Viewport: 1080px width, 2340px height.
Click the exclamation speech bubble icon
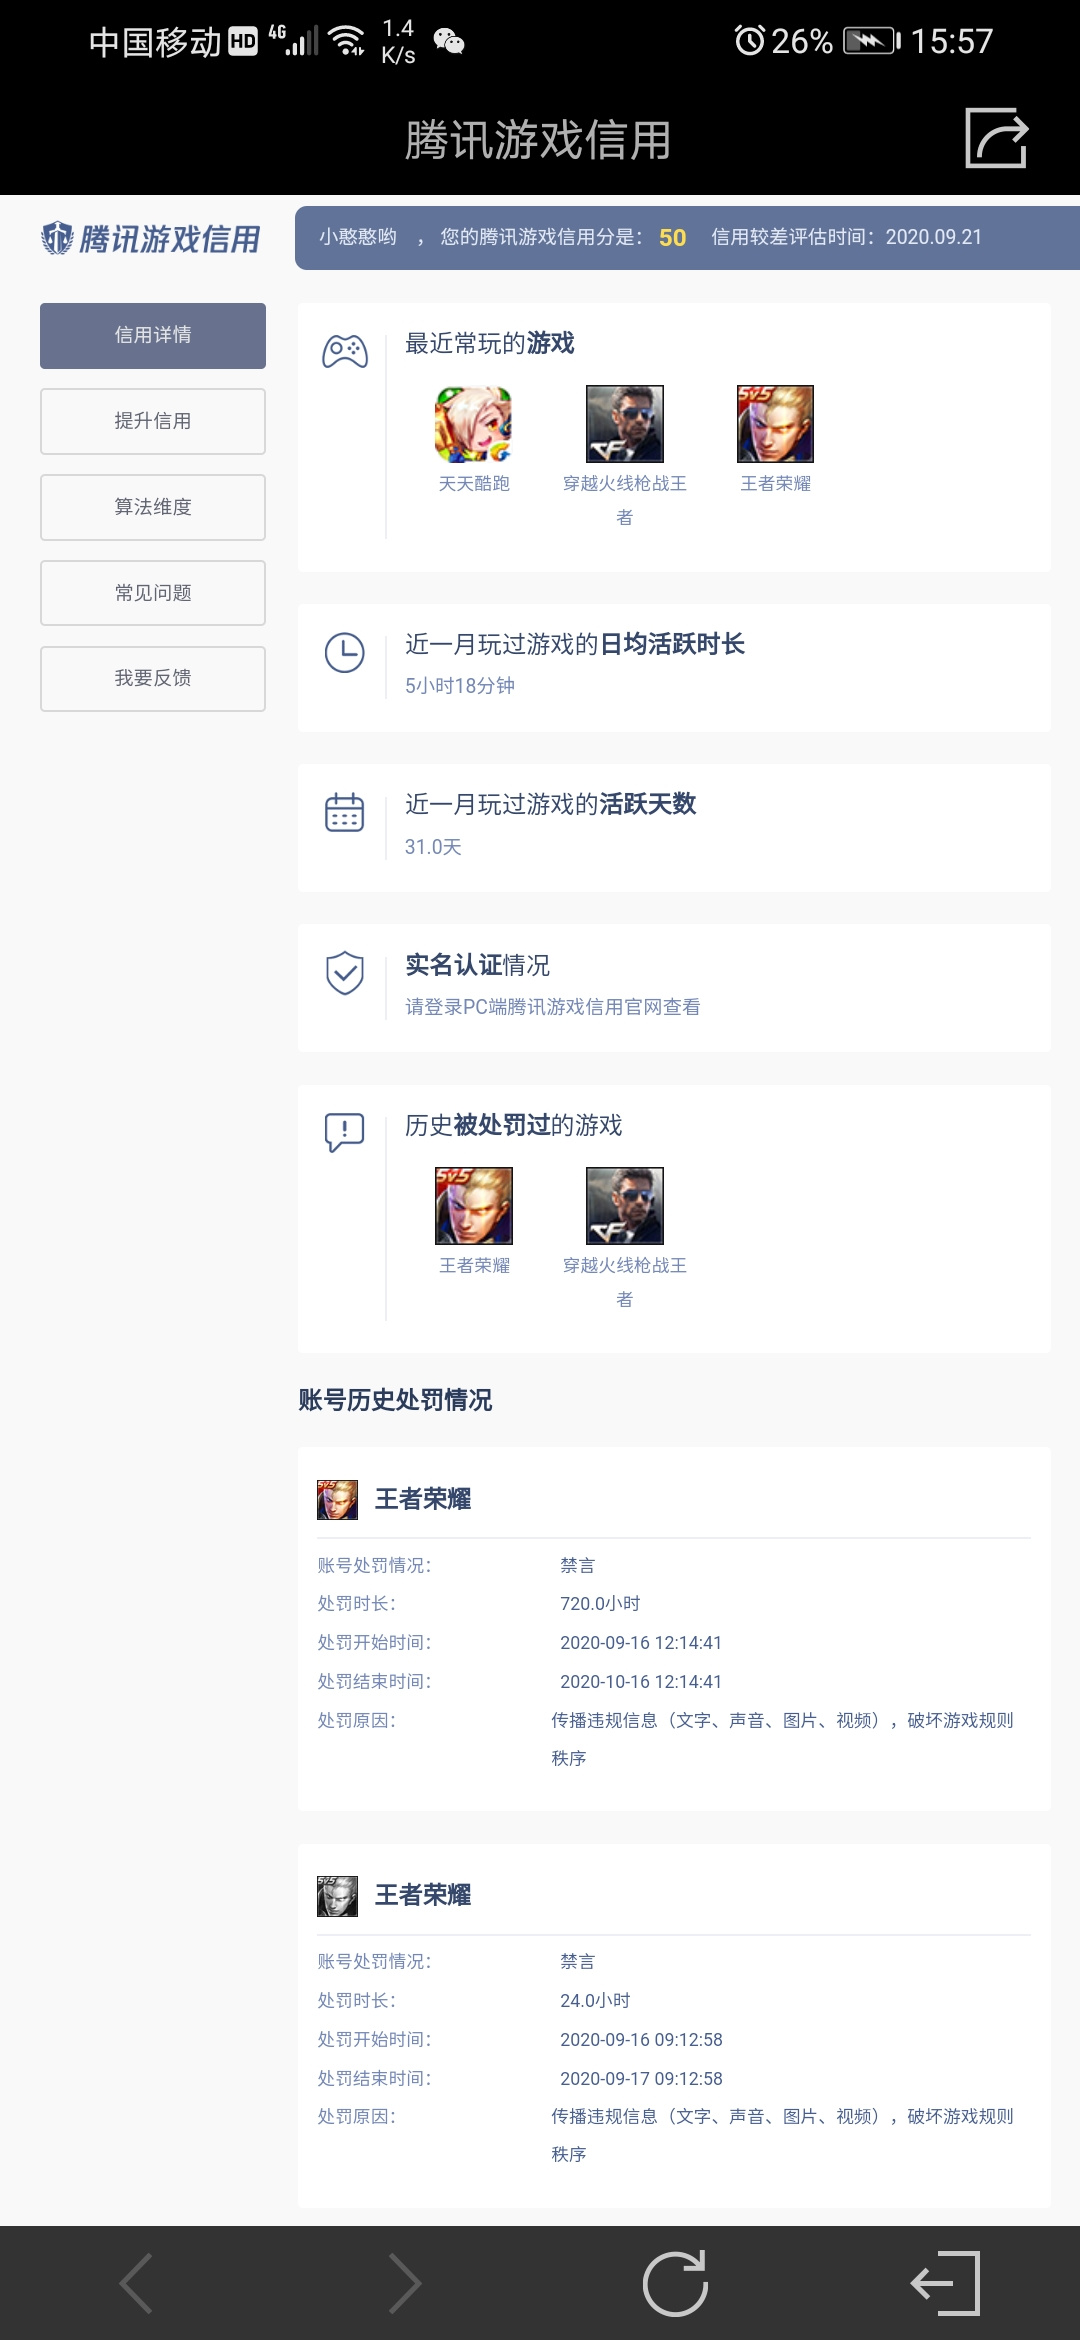[345, 1133]
